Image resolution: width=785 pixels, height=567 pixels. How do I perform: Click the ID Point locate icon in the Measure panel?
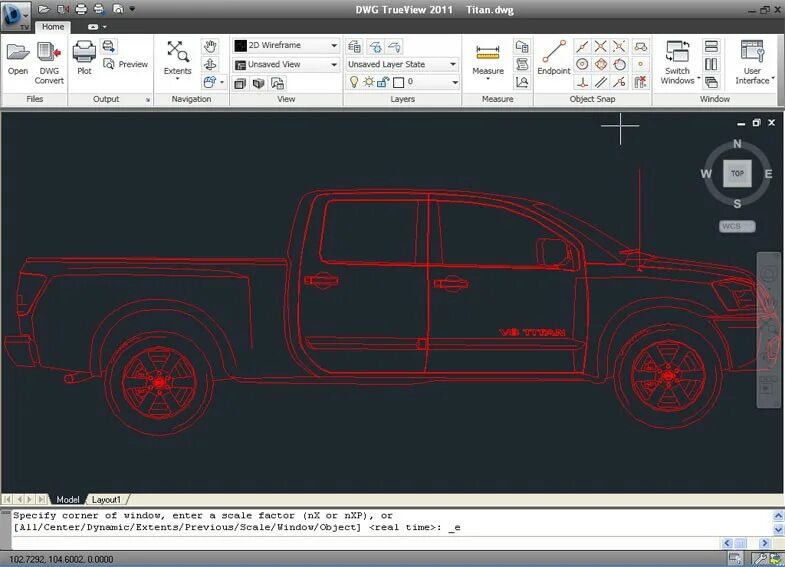click(522, 82)
